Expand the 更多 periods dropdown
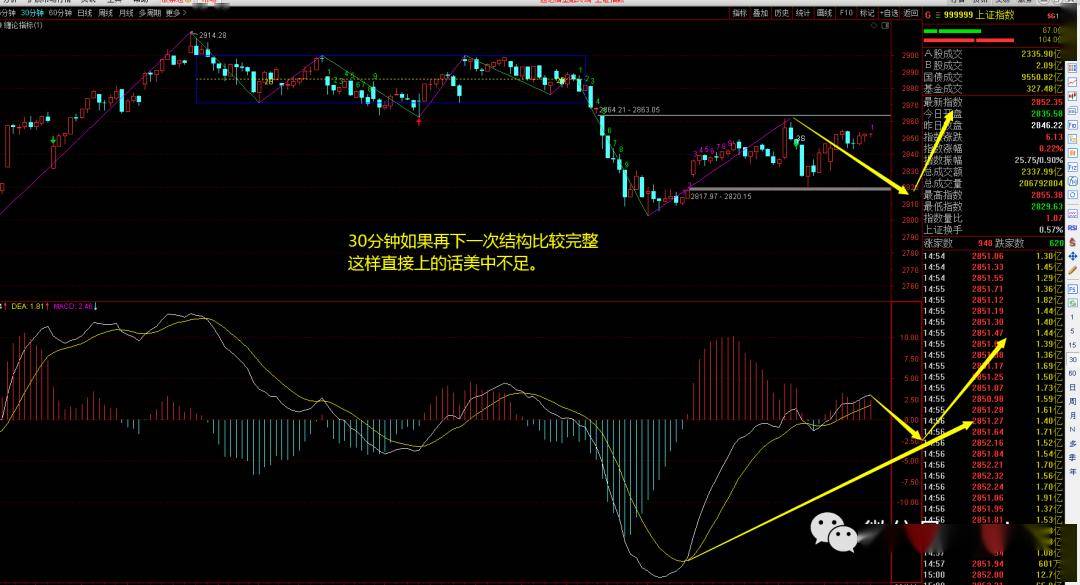The height and width of the screenshot is (585, 1080). (x=176, y=12)
